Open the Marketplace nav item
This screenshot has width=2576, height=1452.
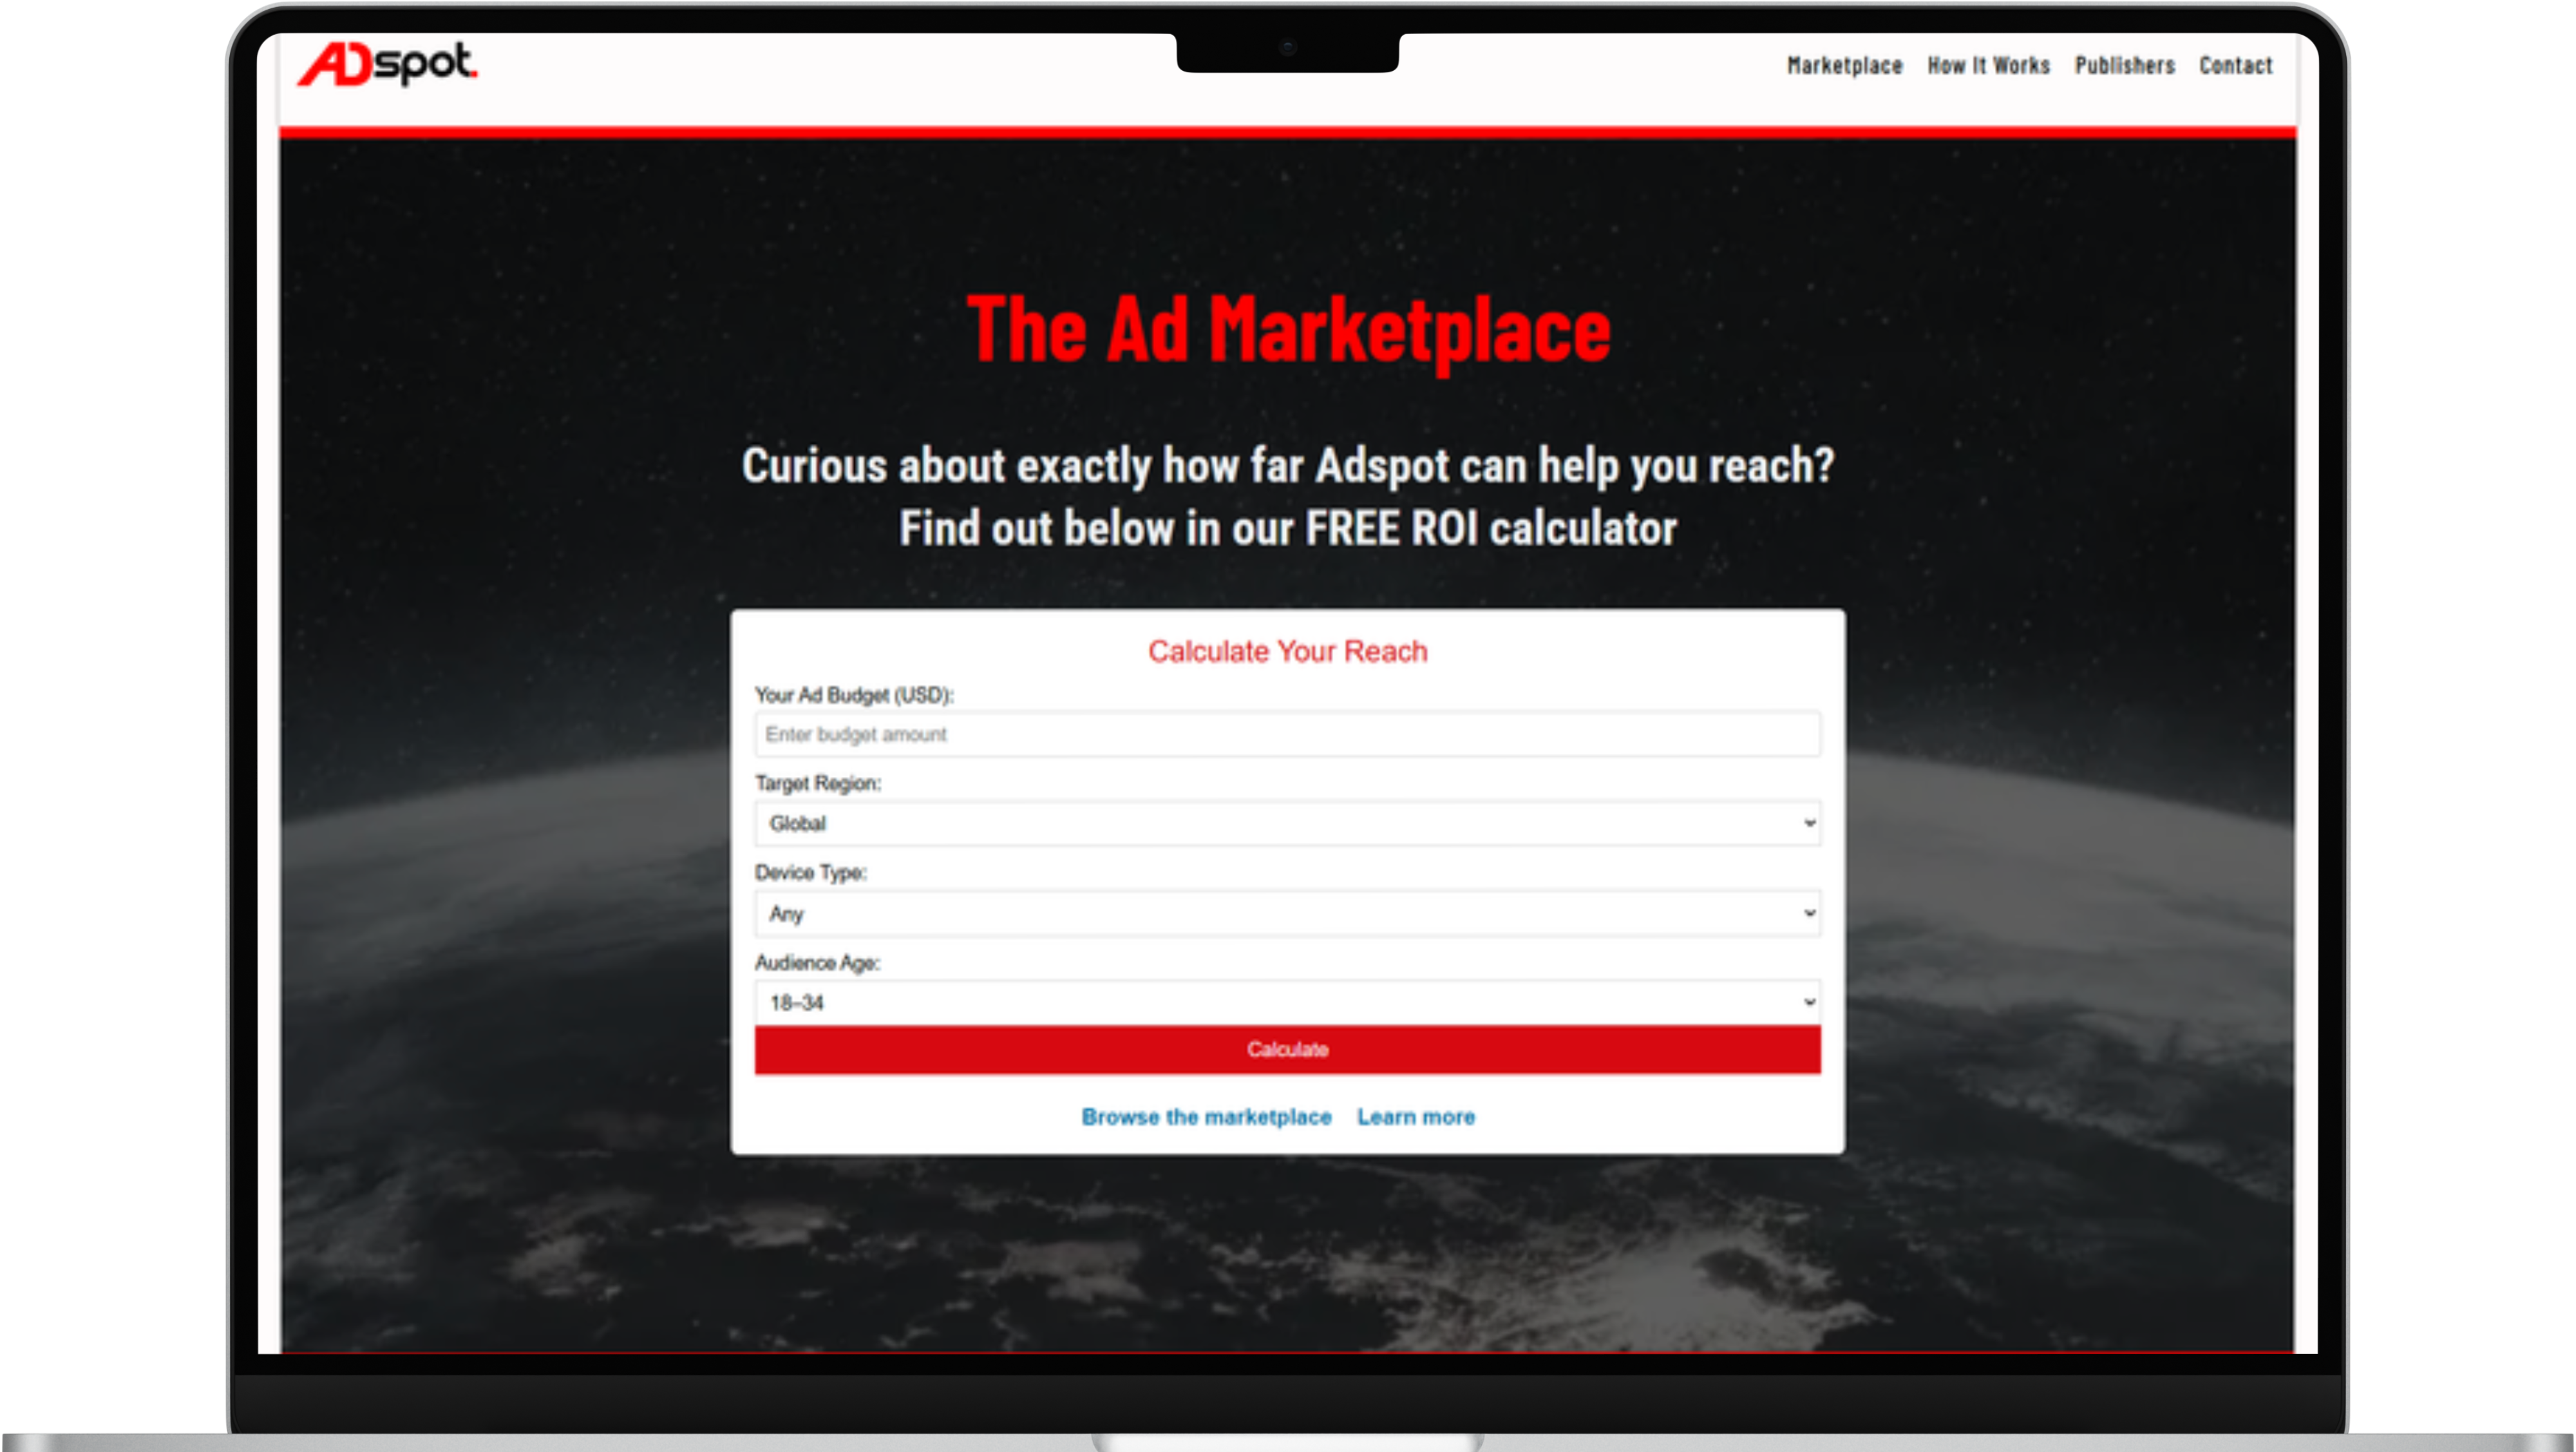(x=1844, y=66)
